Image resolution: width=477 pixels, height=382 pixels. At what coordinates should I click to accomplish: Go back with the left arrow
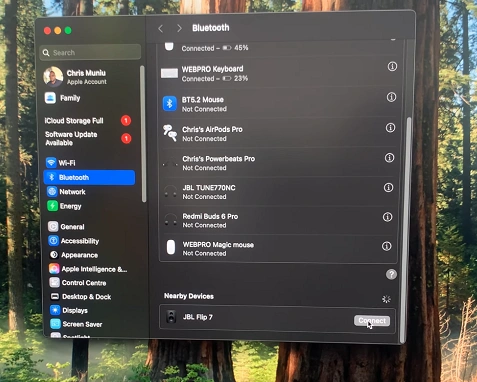(161, 29)
